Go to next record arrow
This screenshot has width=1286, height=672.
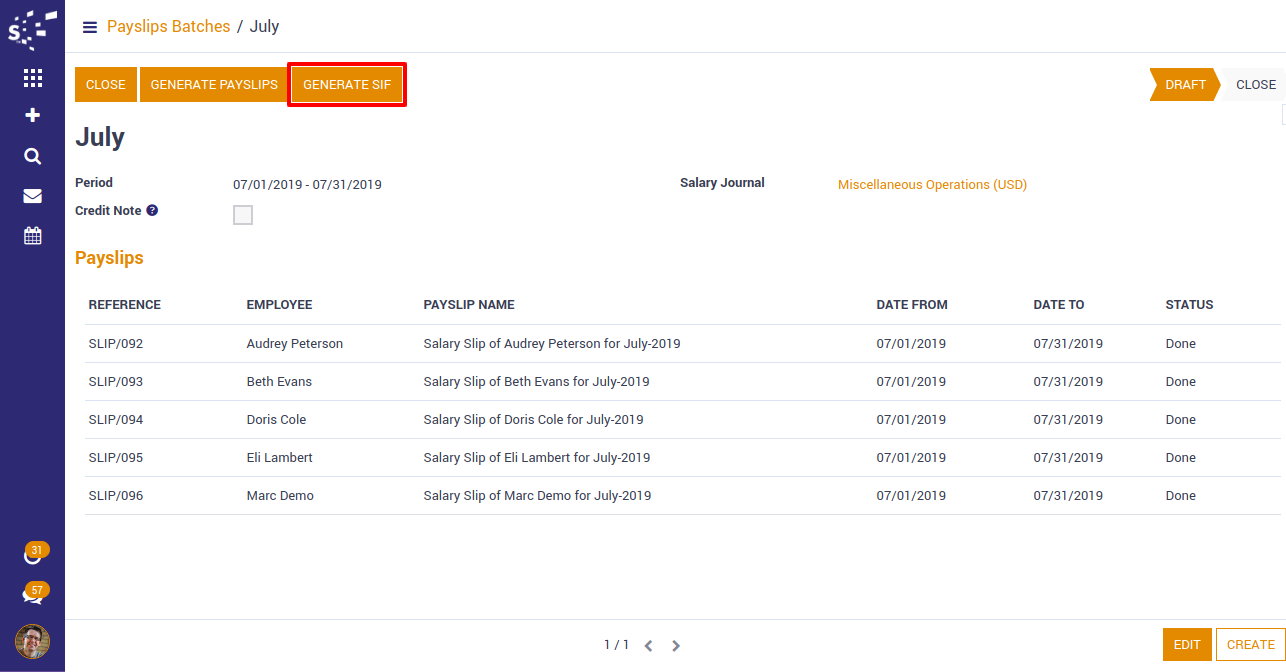[x=676, y=646]
